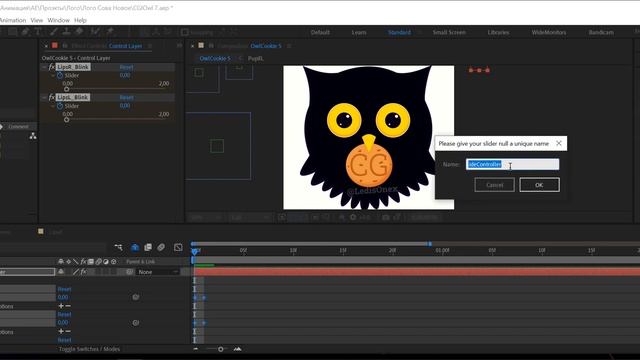Select the Eraser tool in toolbar
The image size is (640, 360).
80,32
